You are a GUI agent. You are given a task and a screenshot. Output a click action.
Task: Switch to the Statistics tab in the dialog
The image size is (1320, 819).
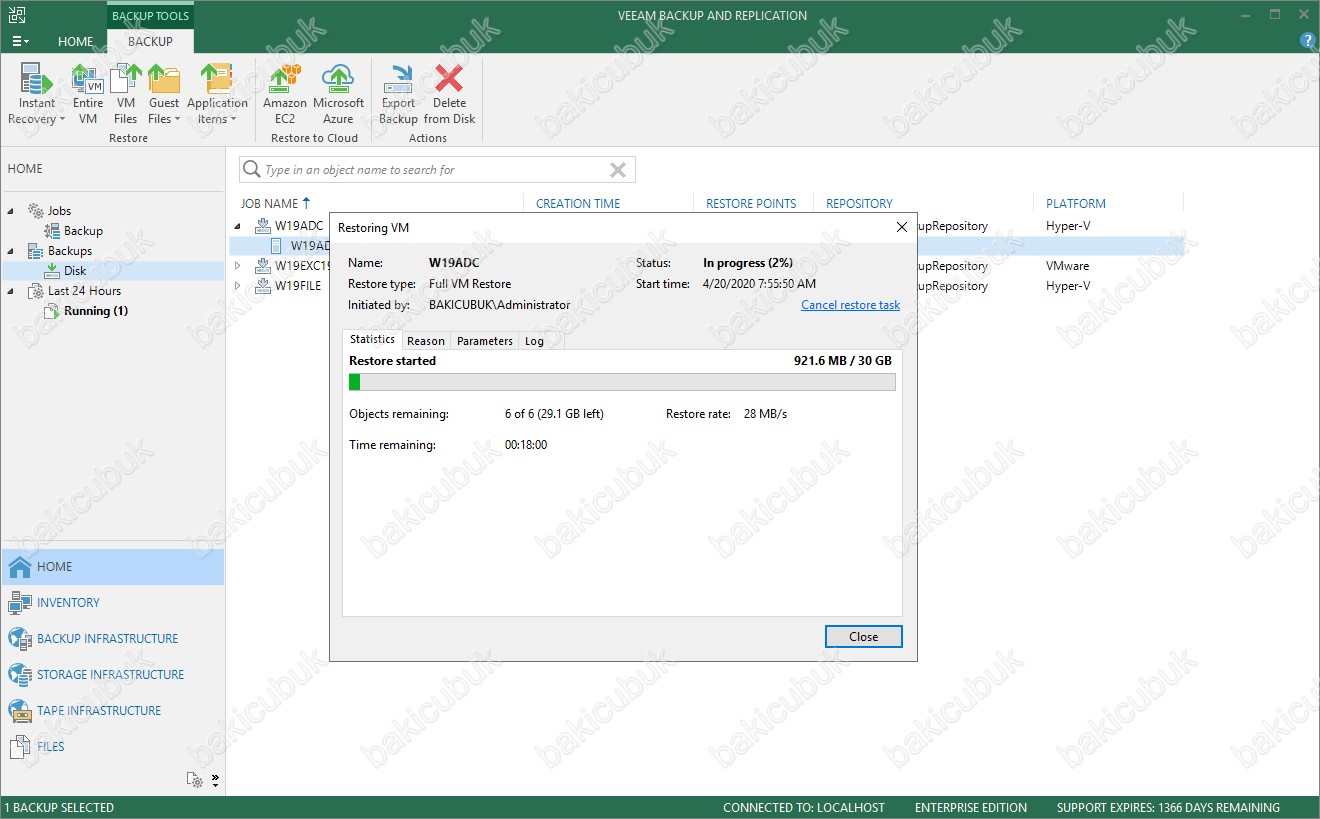click(372, 340)
